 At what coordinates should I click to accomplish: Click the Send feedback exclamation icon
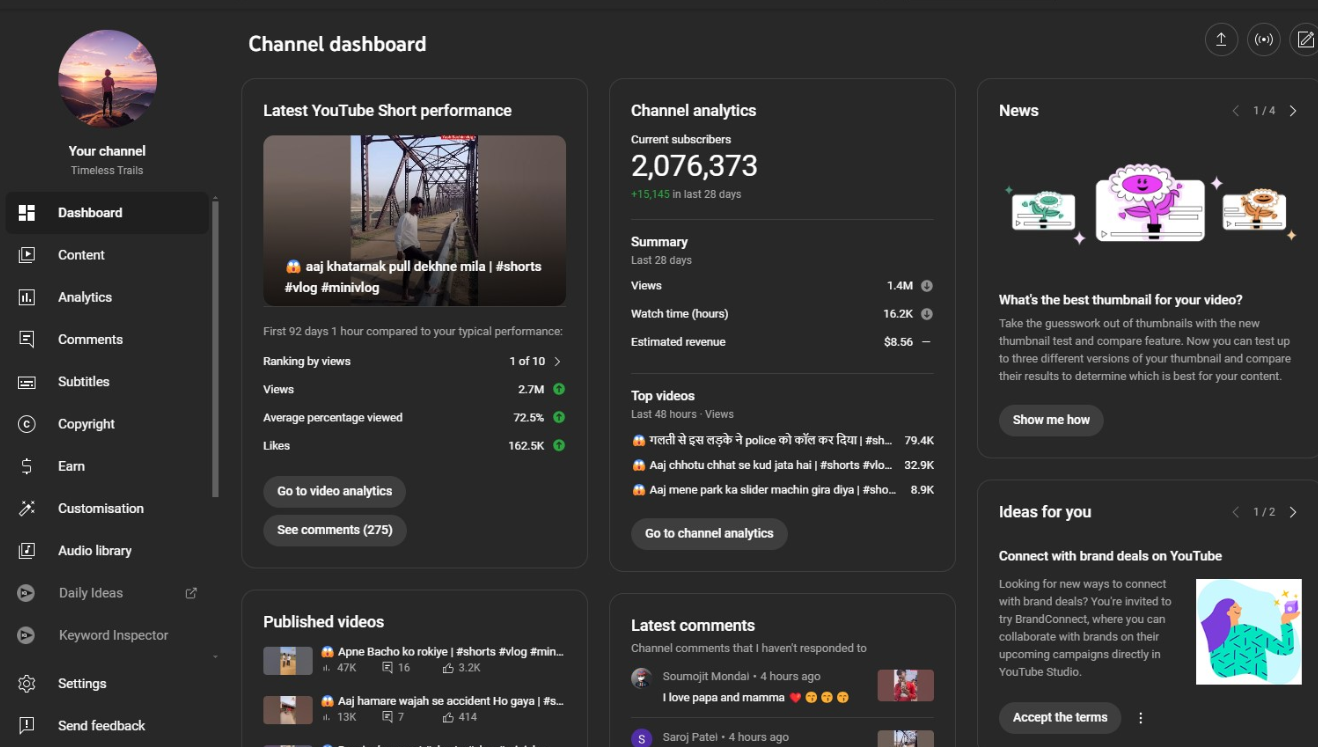click(27, 726)
